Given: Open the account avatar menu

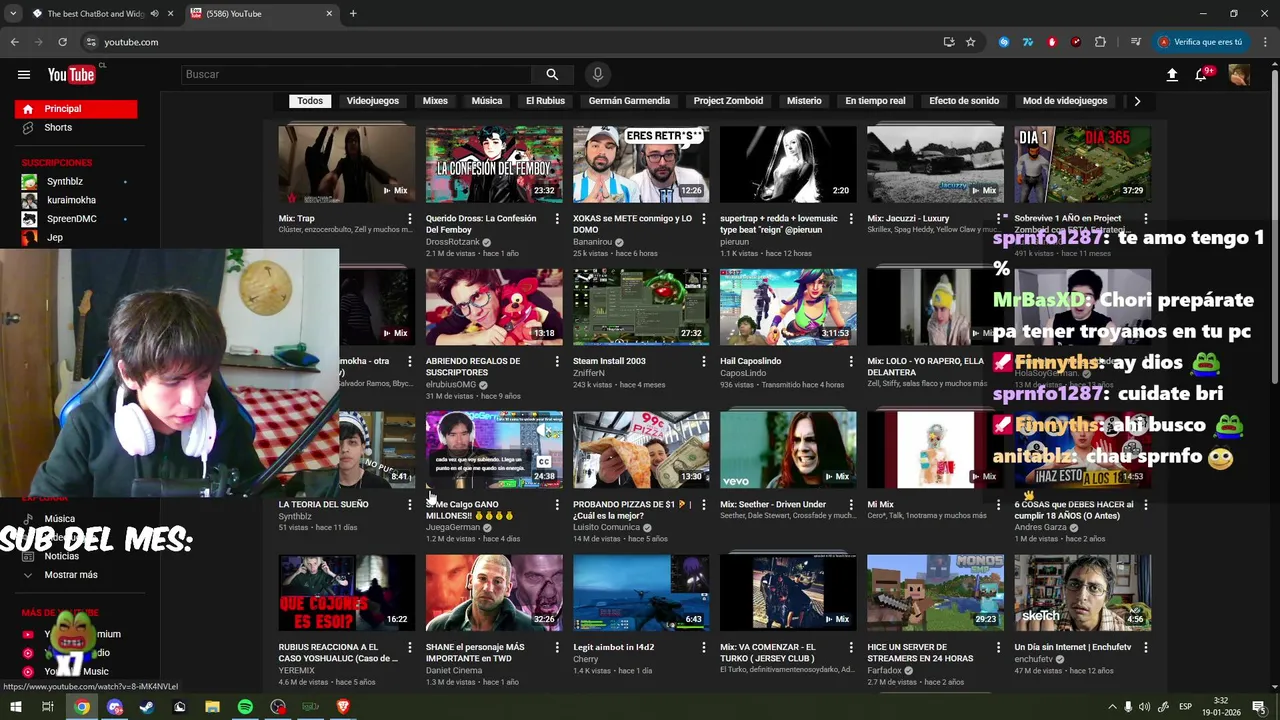Looking at the screenshot, I should coord(1239,75).
